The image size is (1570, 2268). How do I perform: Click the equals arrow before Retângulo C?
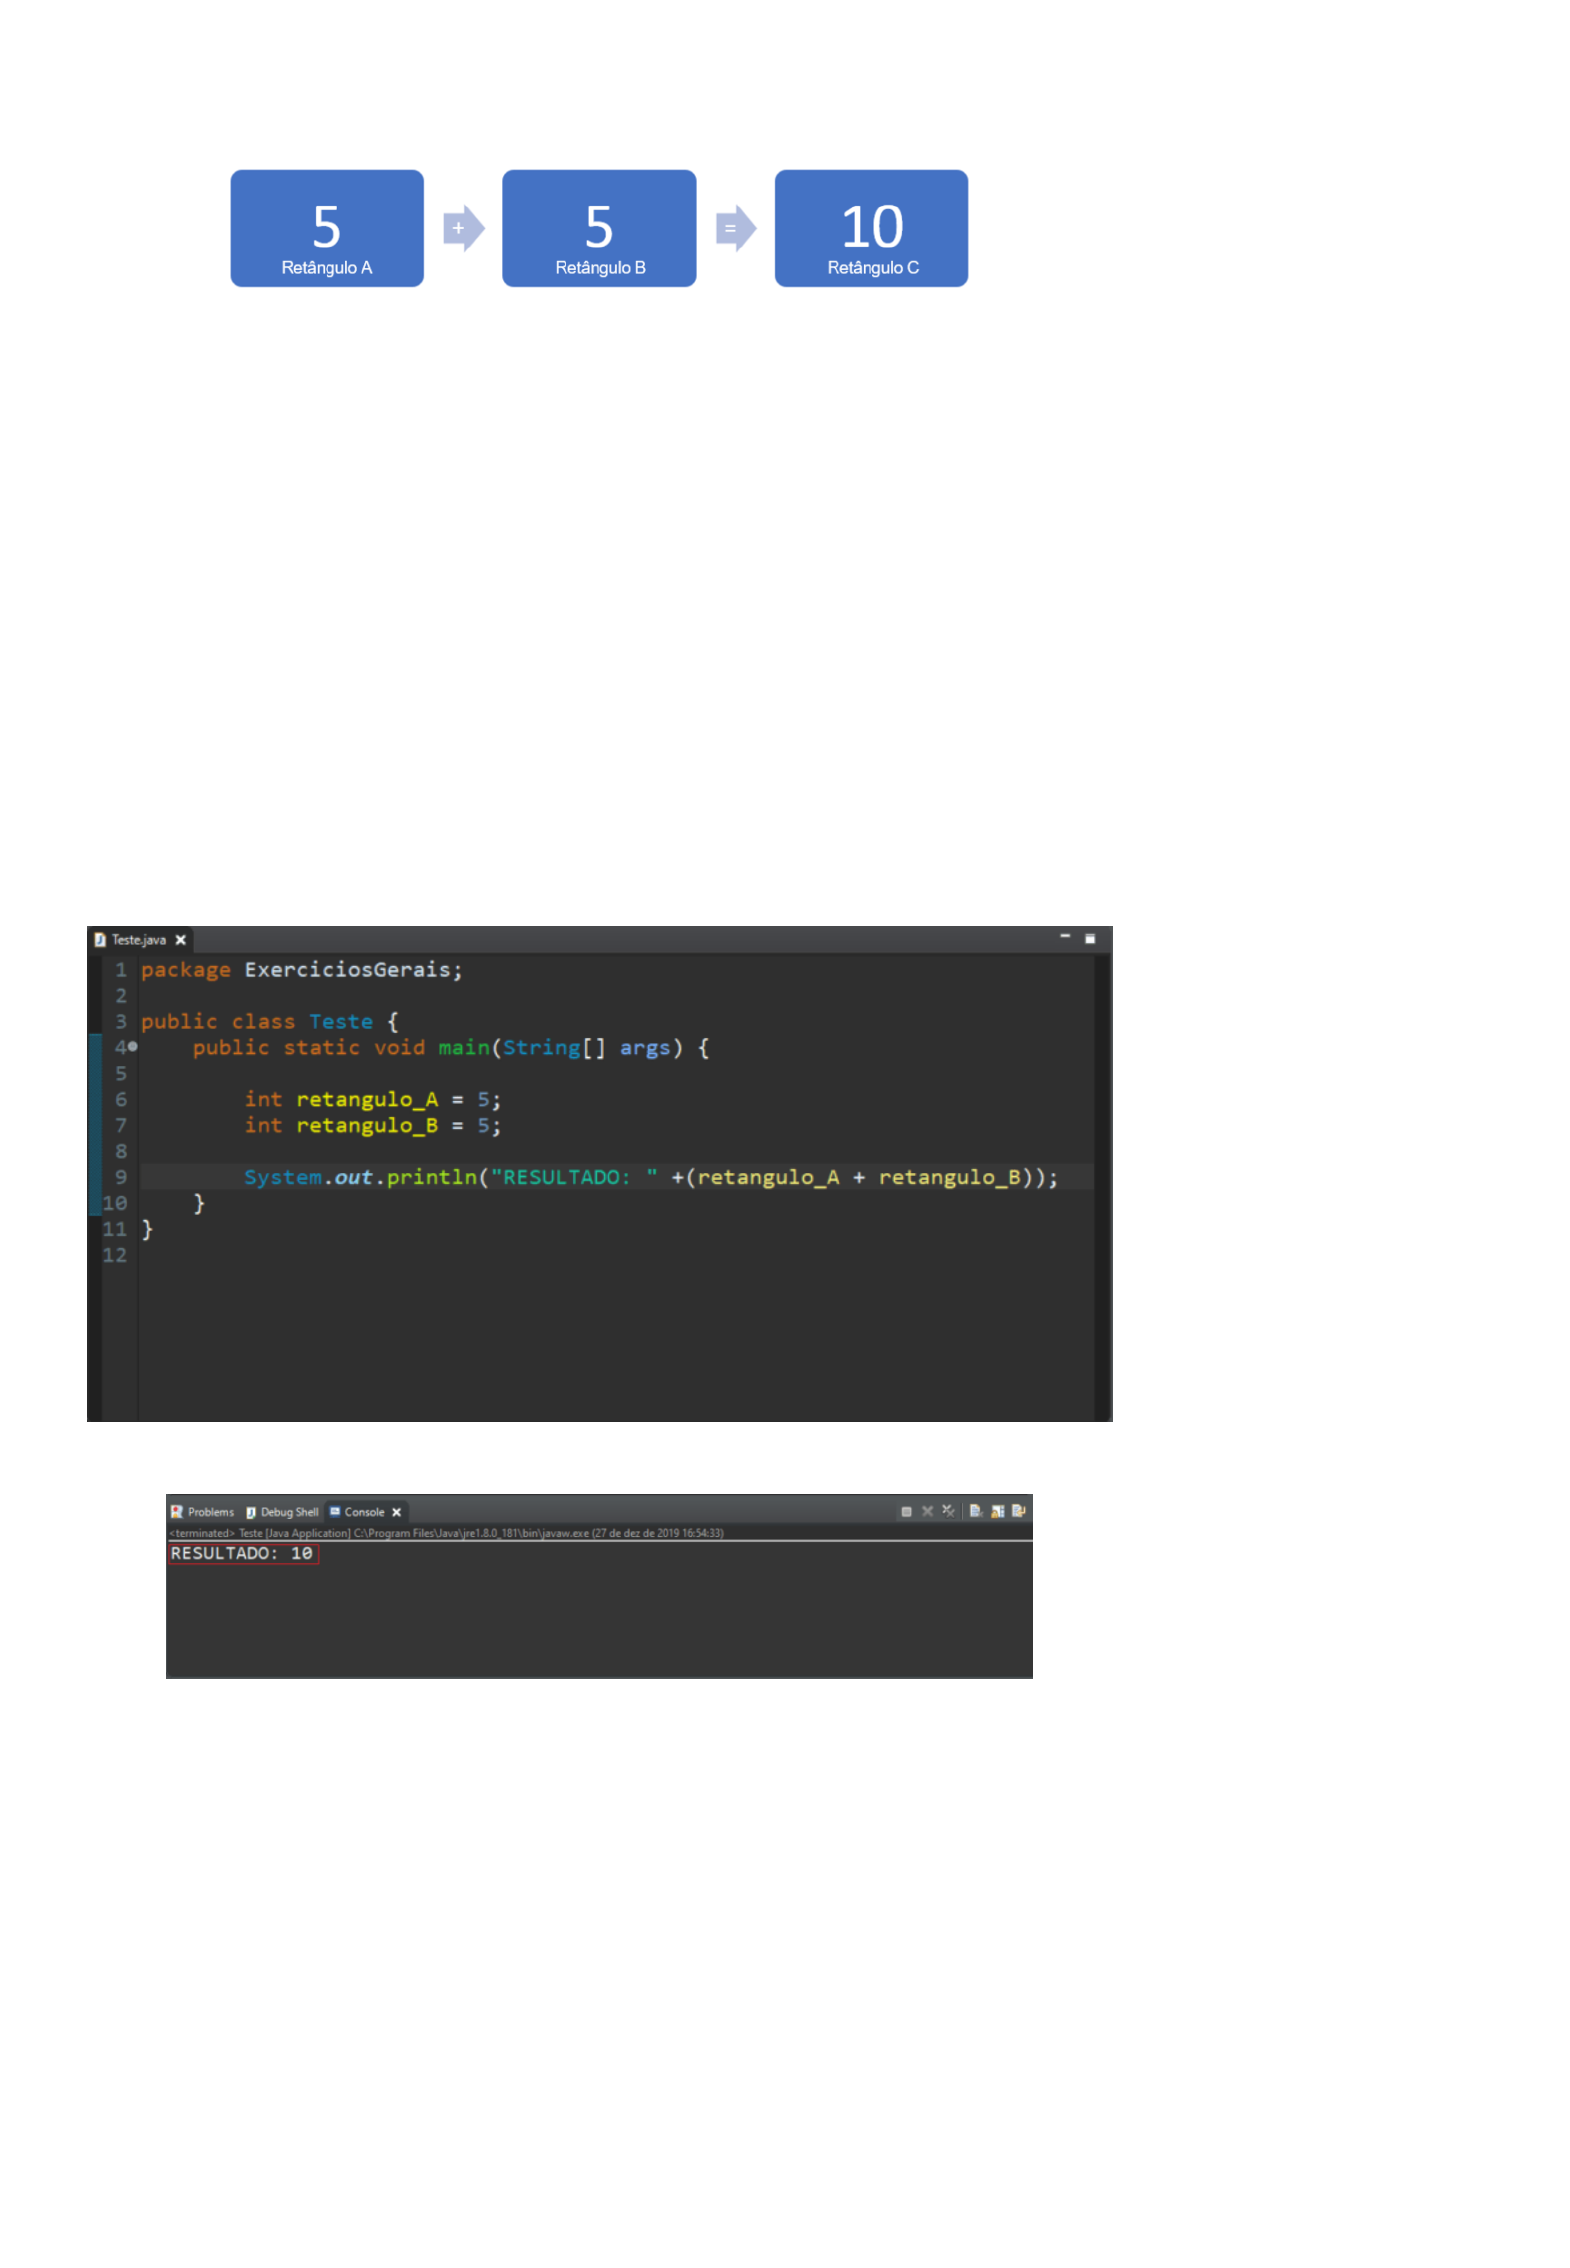click(735, 228)
